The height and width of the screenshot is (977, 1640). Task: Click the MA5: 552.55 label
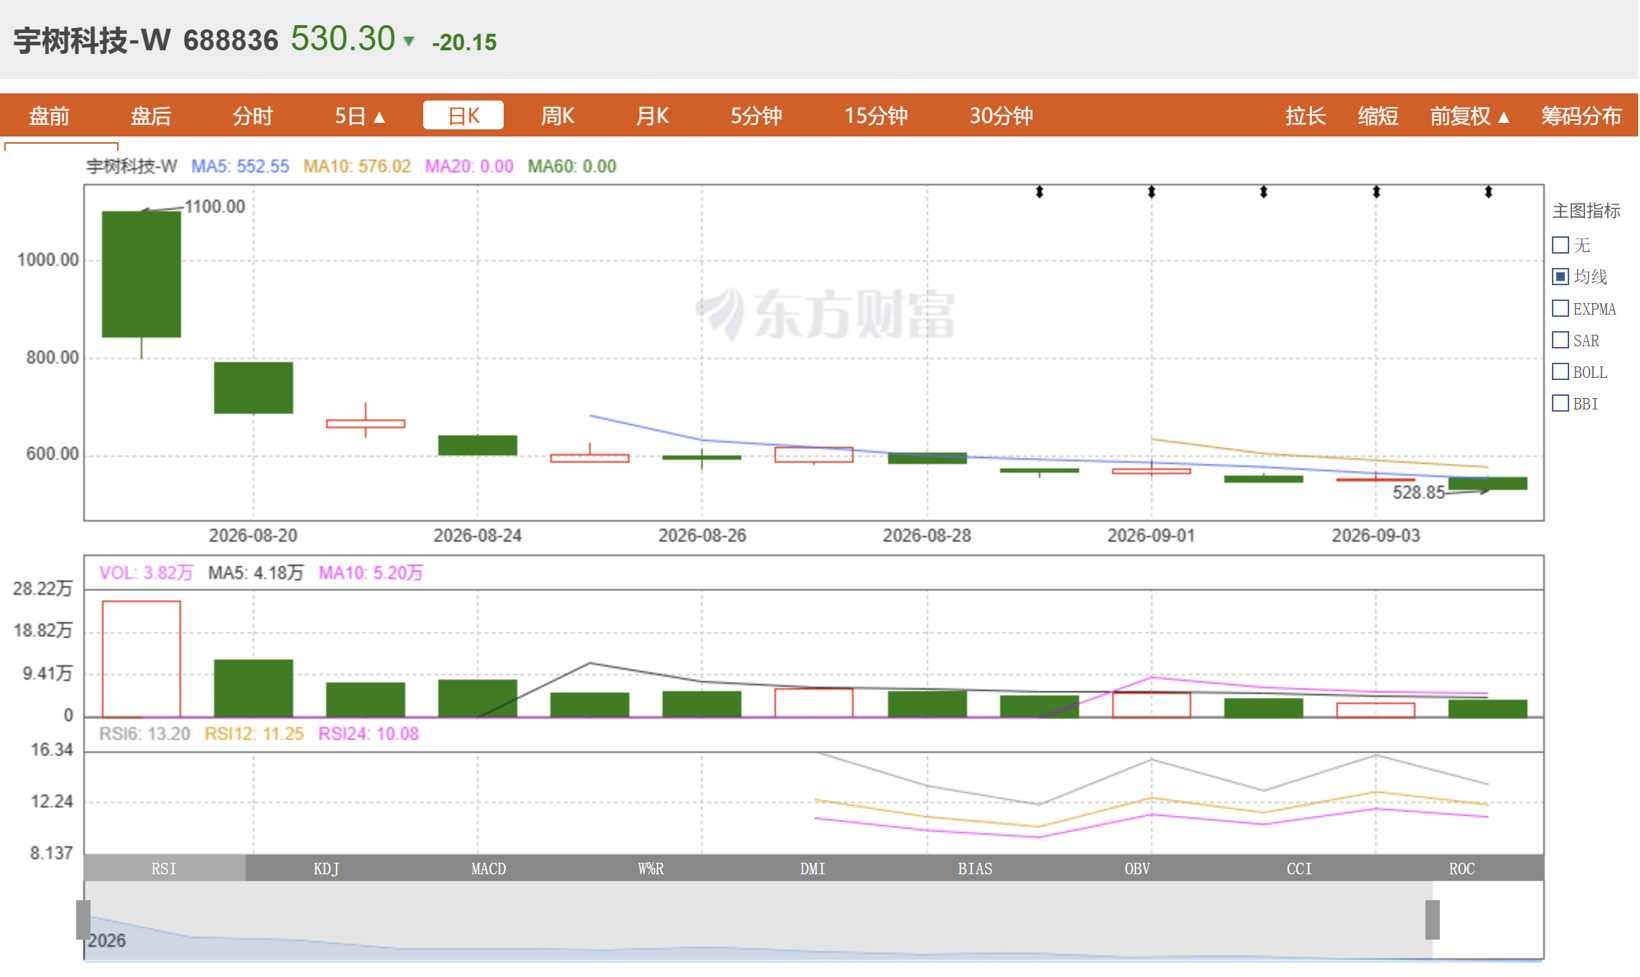240,166
